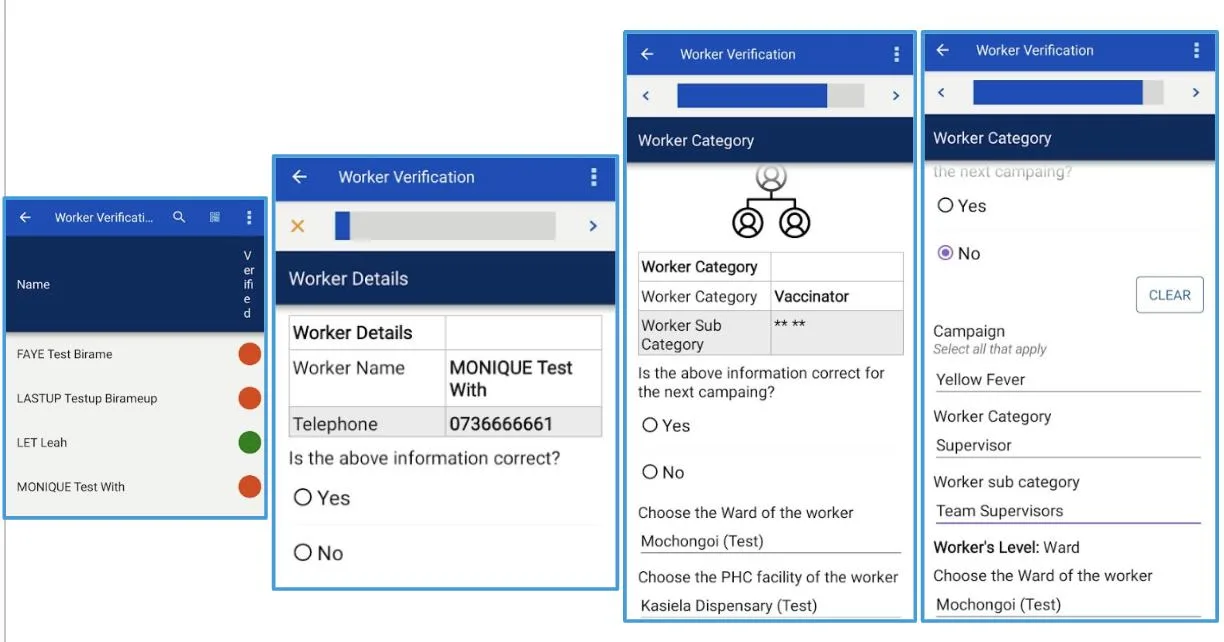Open overflow menu on Worker Details screen
This screenshot has height=642, width=1224.
pos(594,177)
